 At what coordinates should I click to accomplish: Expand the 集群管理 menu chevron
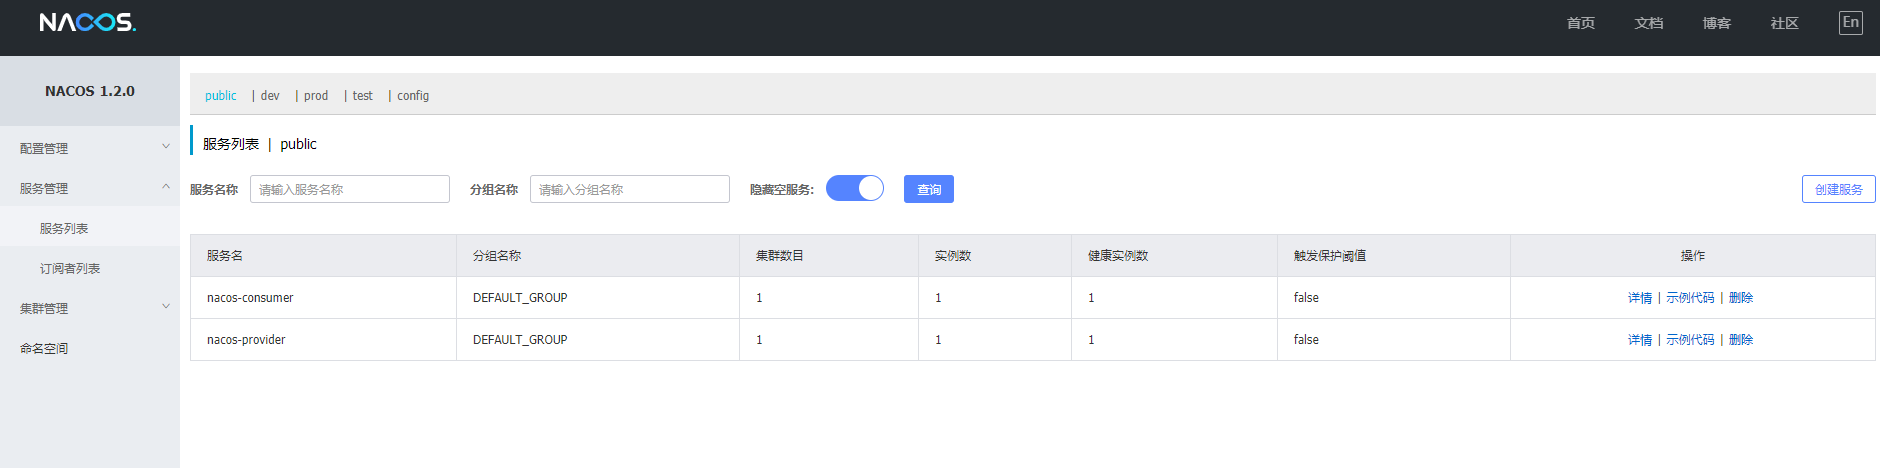pos(166,307)
